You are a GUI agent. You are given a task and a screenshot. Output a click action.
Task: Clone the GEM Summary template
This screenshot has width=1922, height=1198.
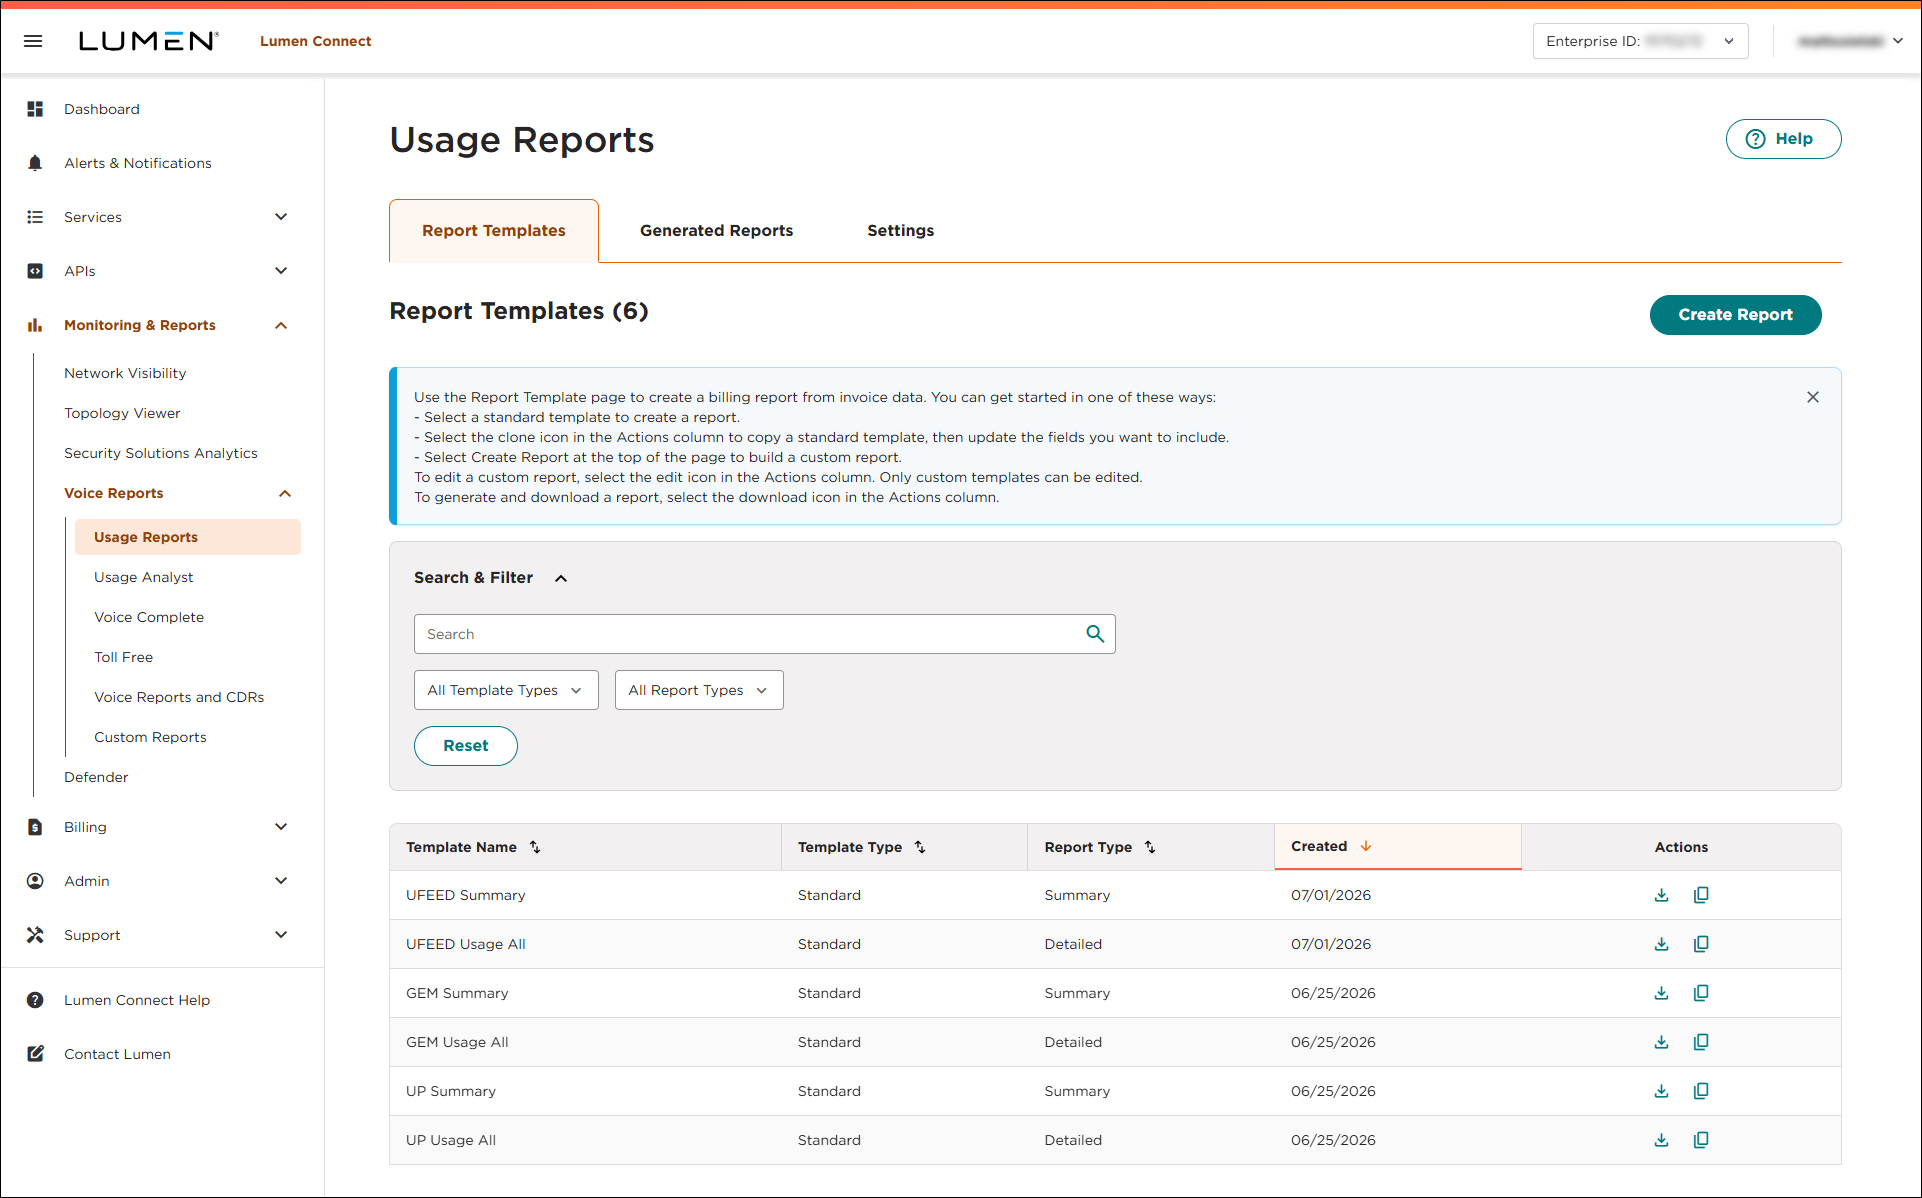pyautogui.click(x=1701, y=993)
